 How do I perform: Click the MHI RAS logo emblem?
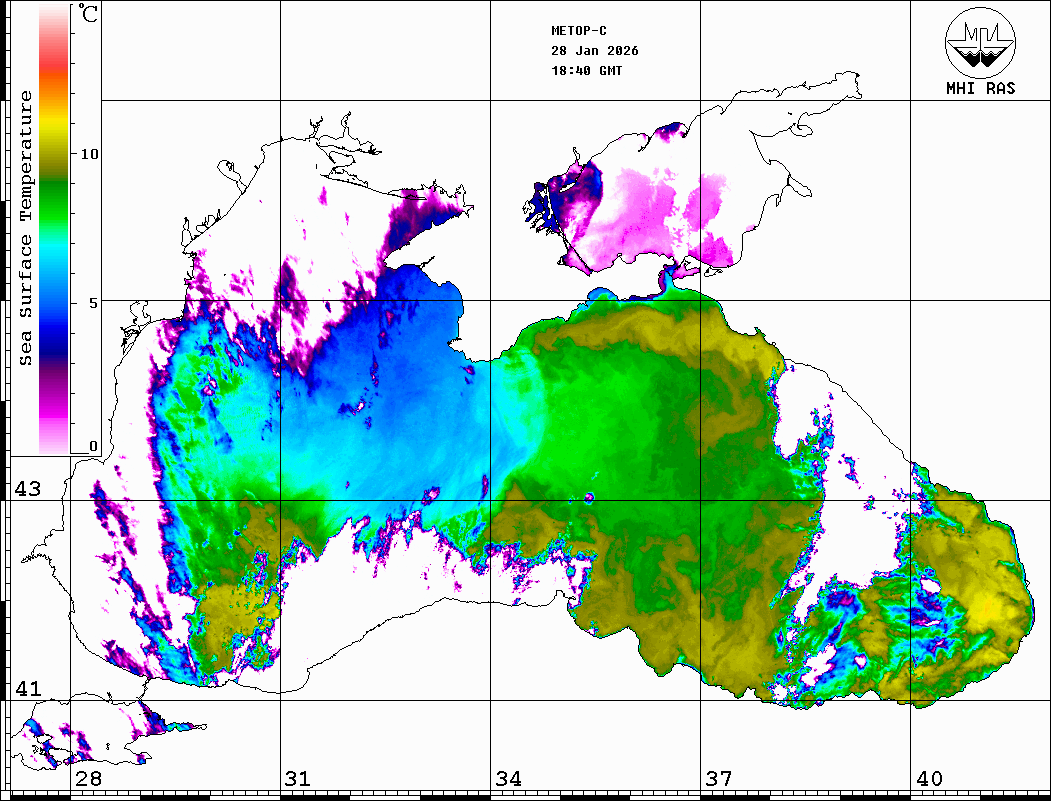[x=980, y=41]
